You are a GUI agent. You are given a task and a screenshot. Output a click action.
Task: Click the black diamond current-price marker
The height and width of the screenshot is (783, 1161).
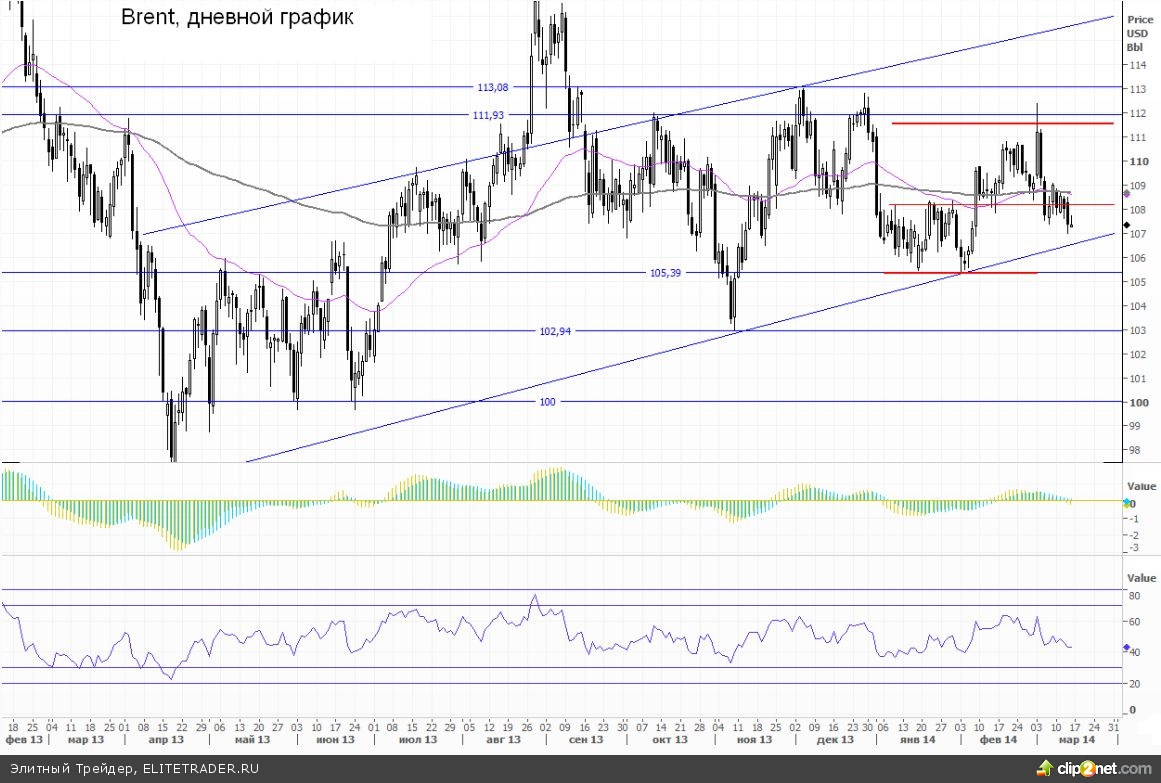click(x=1127, y=226)
